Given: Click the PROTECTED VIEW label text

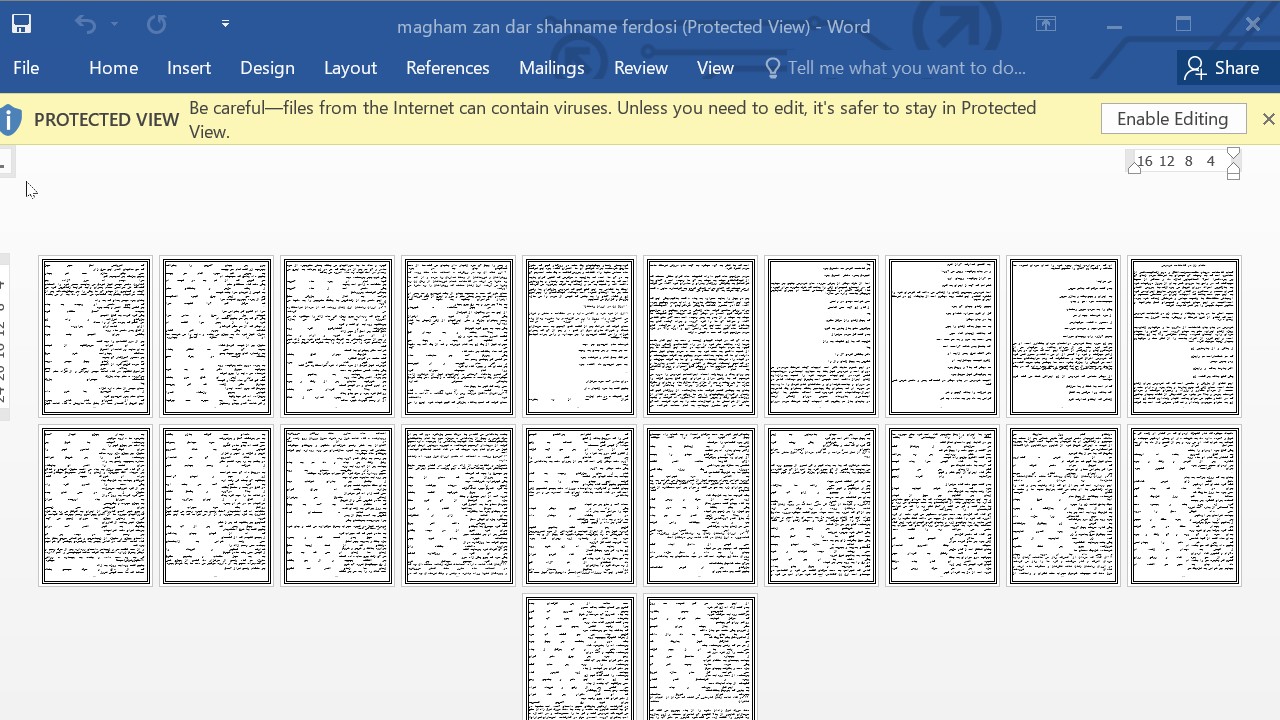Looking at the screenshot, I should pyautogui.click(x=106, y=120).
